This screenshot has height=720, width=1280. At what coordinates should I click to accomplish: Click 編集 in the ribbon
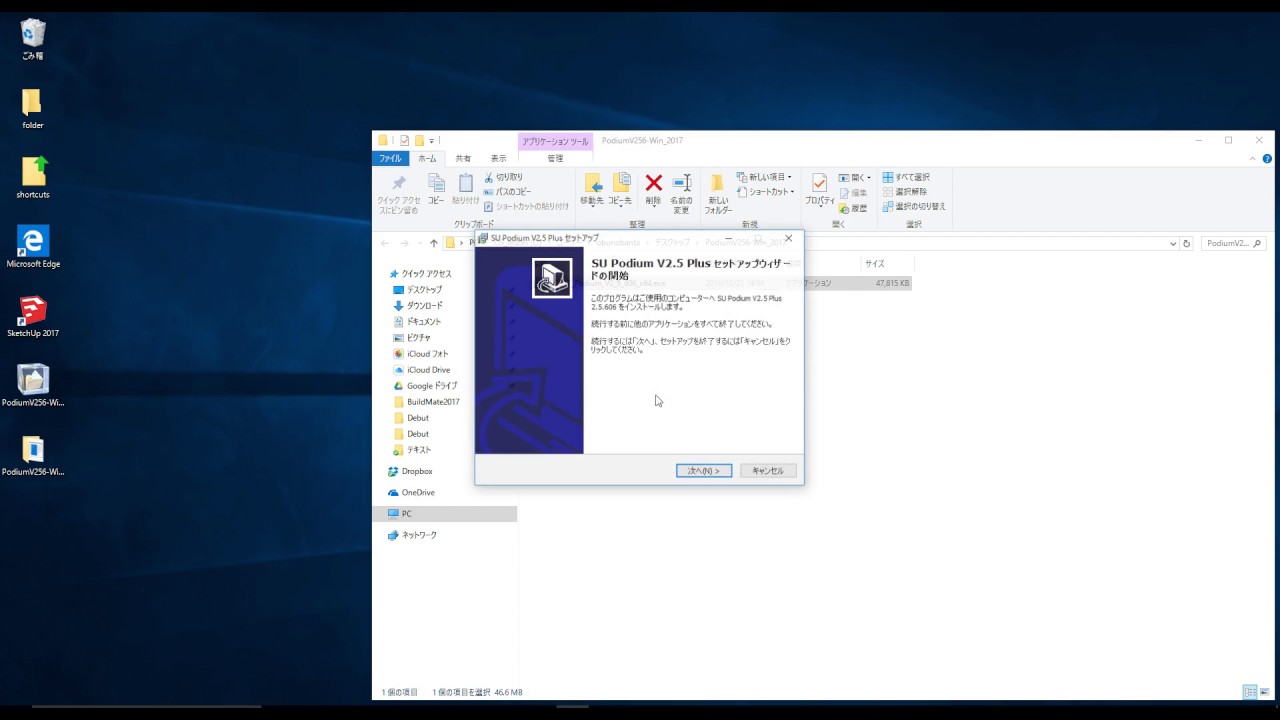coord(853,193)
